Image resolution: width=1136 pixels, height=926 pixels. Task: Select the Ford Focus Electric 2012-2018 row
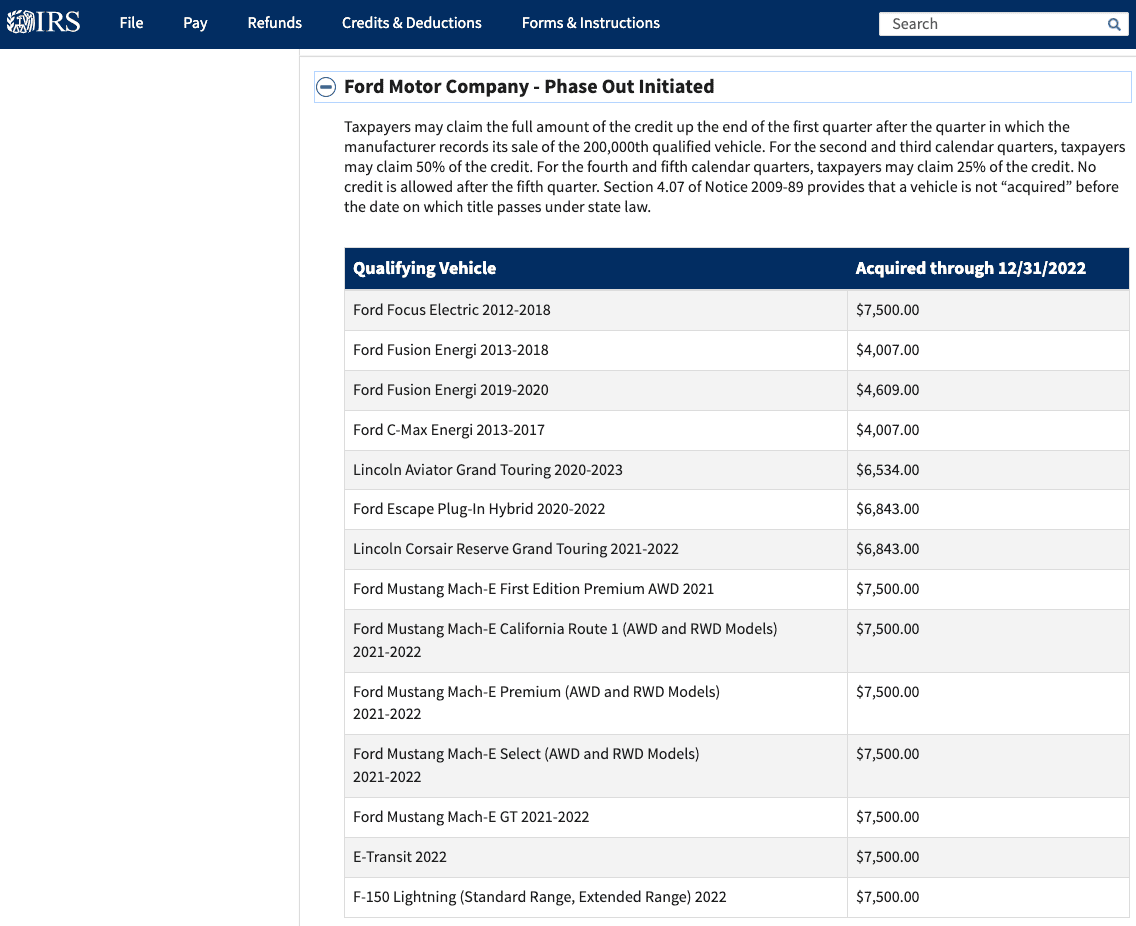(x=451, y=310)
